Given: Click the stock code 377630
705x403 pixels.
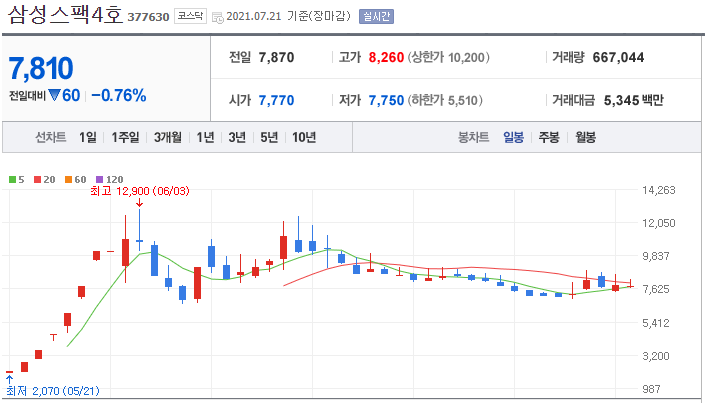Looking at the screenshot, I should tap(148, 17).
